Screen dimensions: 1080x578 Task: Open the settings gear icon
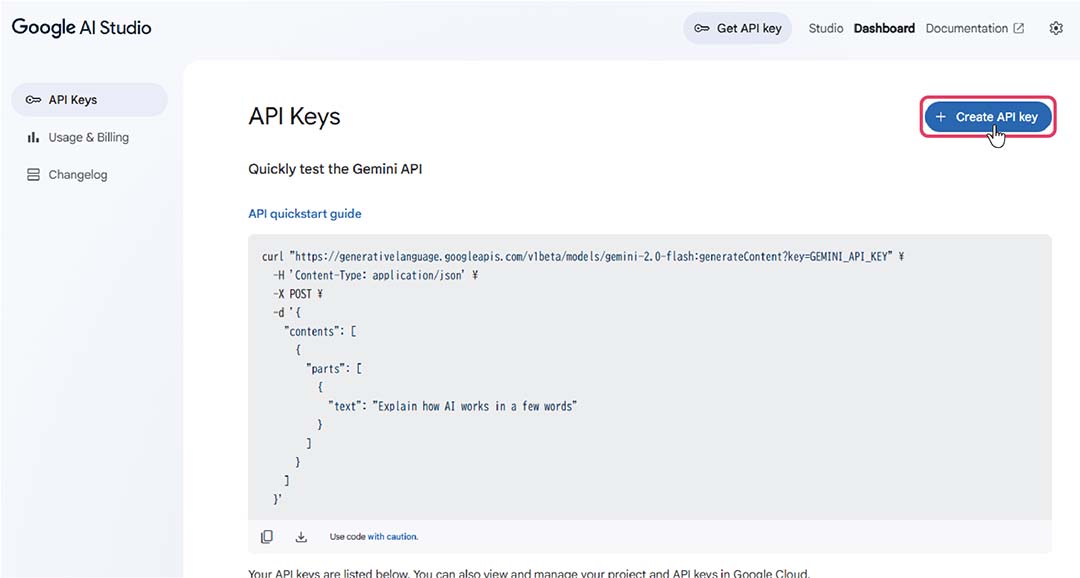[1056, 28]
